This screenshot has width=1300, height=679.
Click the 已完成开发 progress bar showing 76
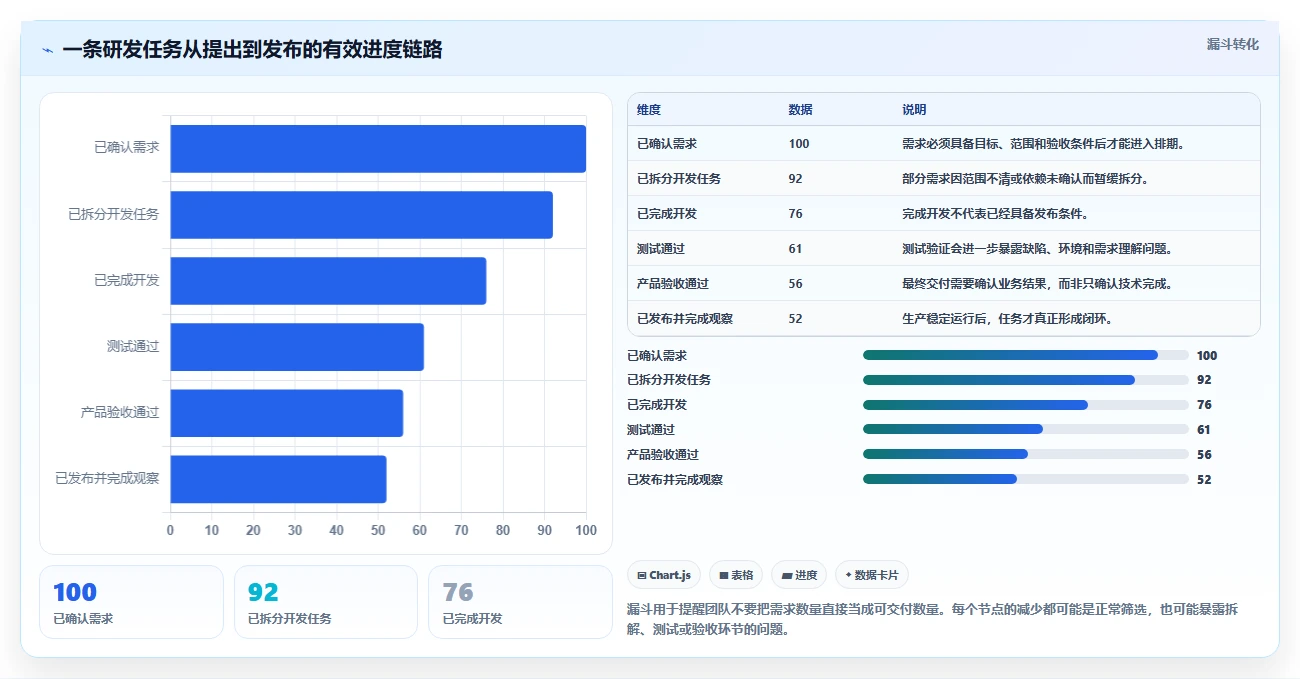click(1026, 405)
